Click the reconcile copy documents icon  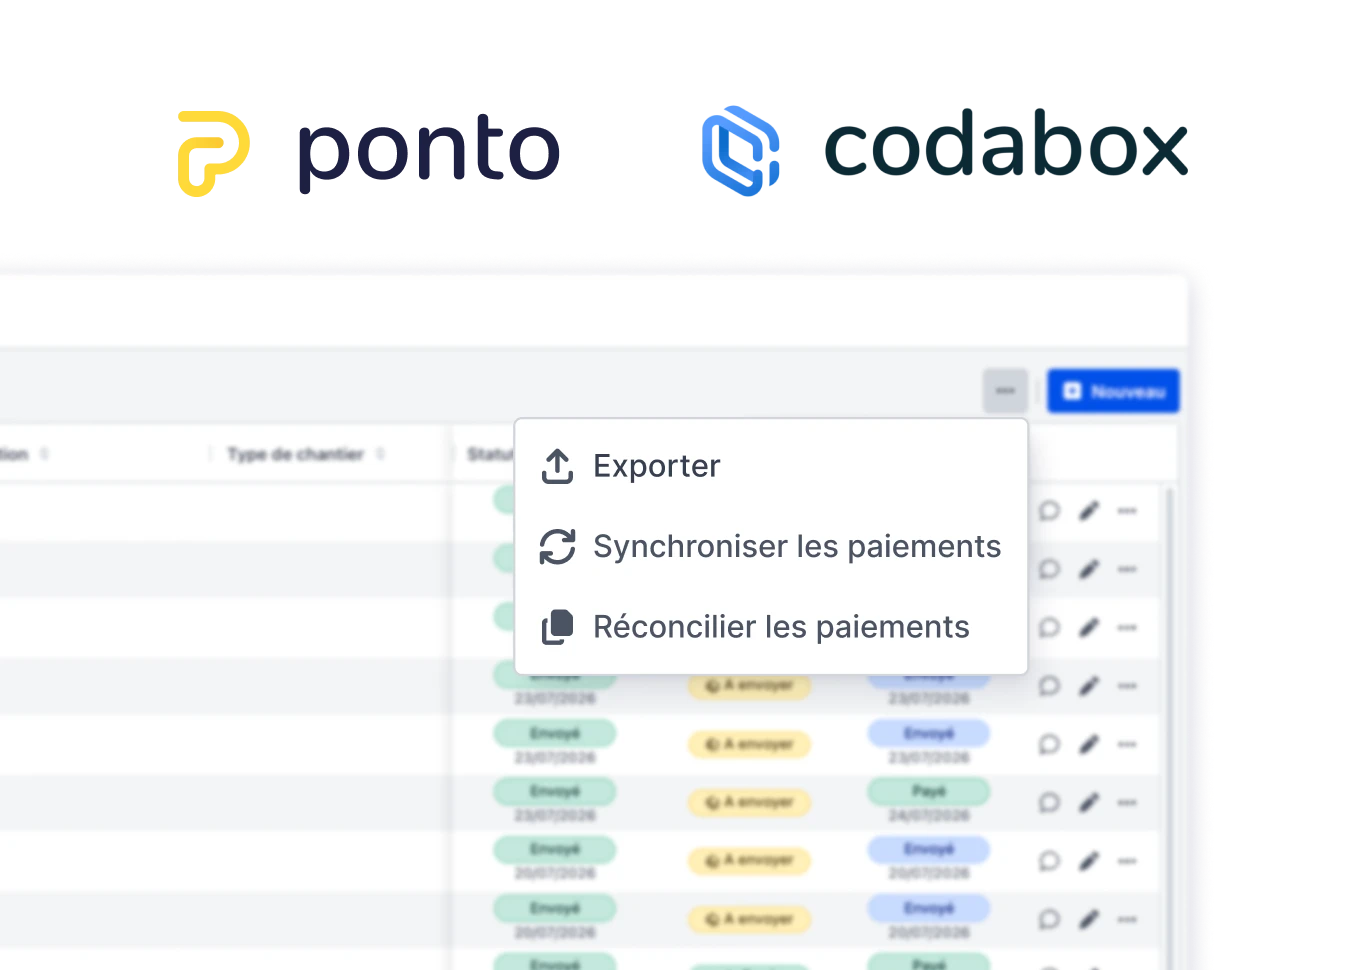pyautogui.click(x=557, y=627)
